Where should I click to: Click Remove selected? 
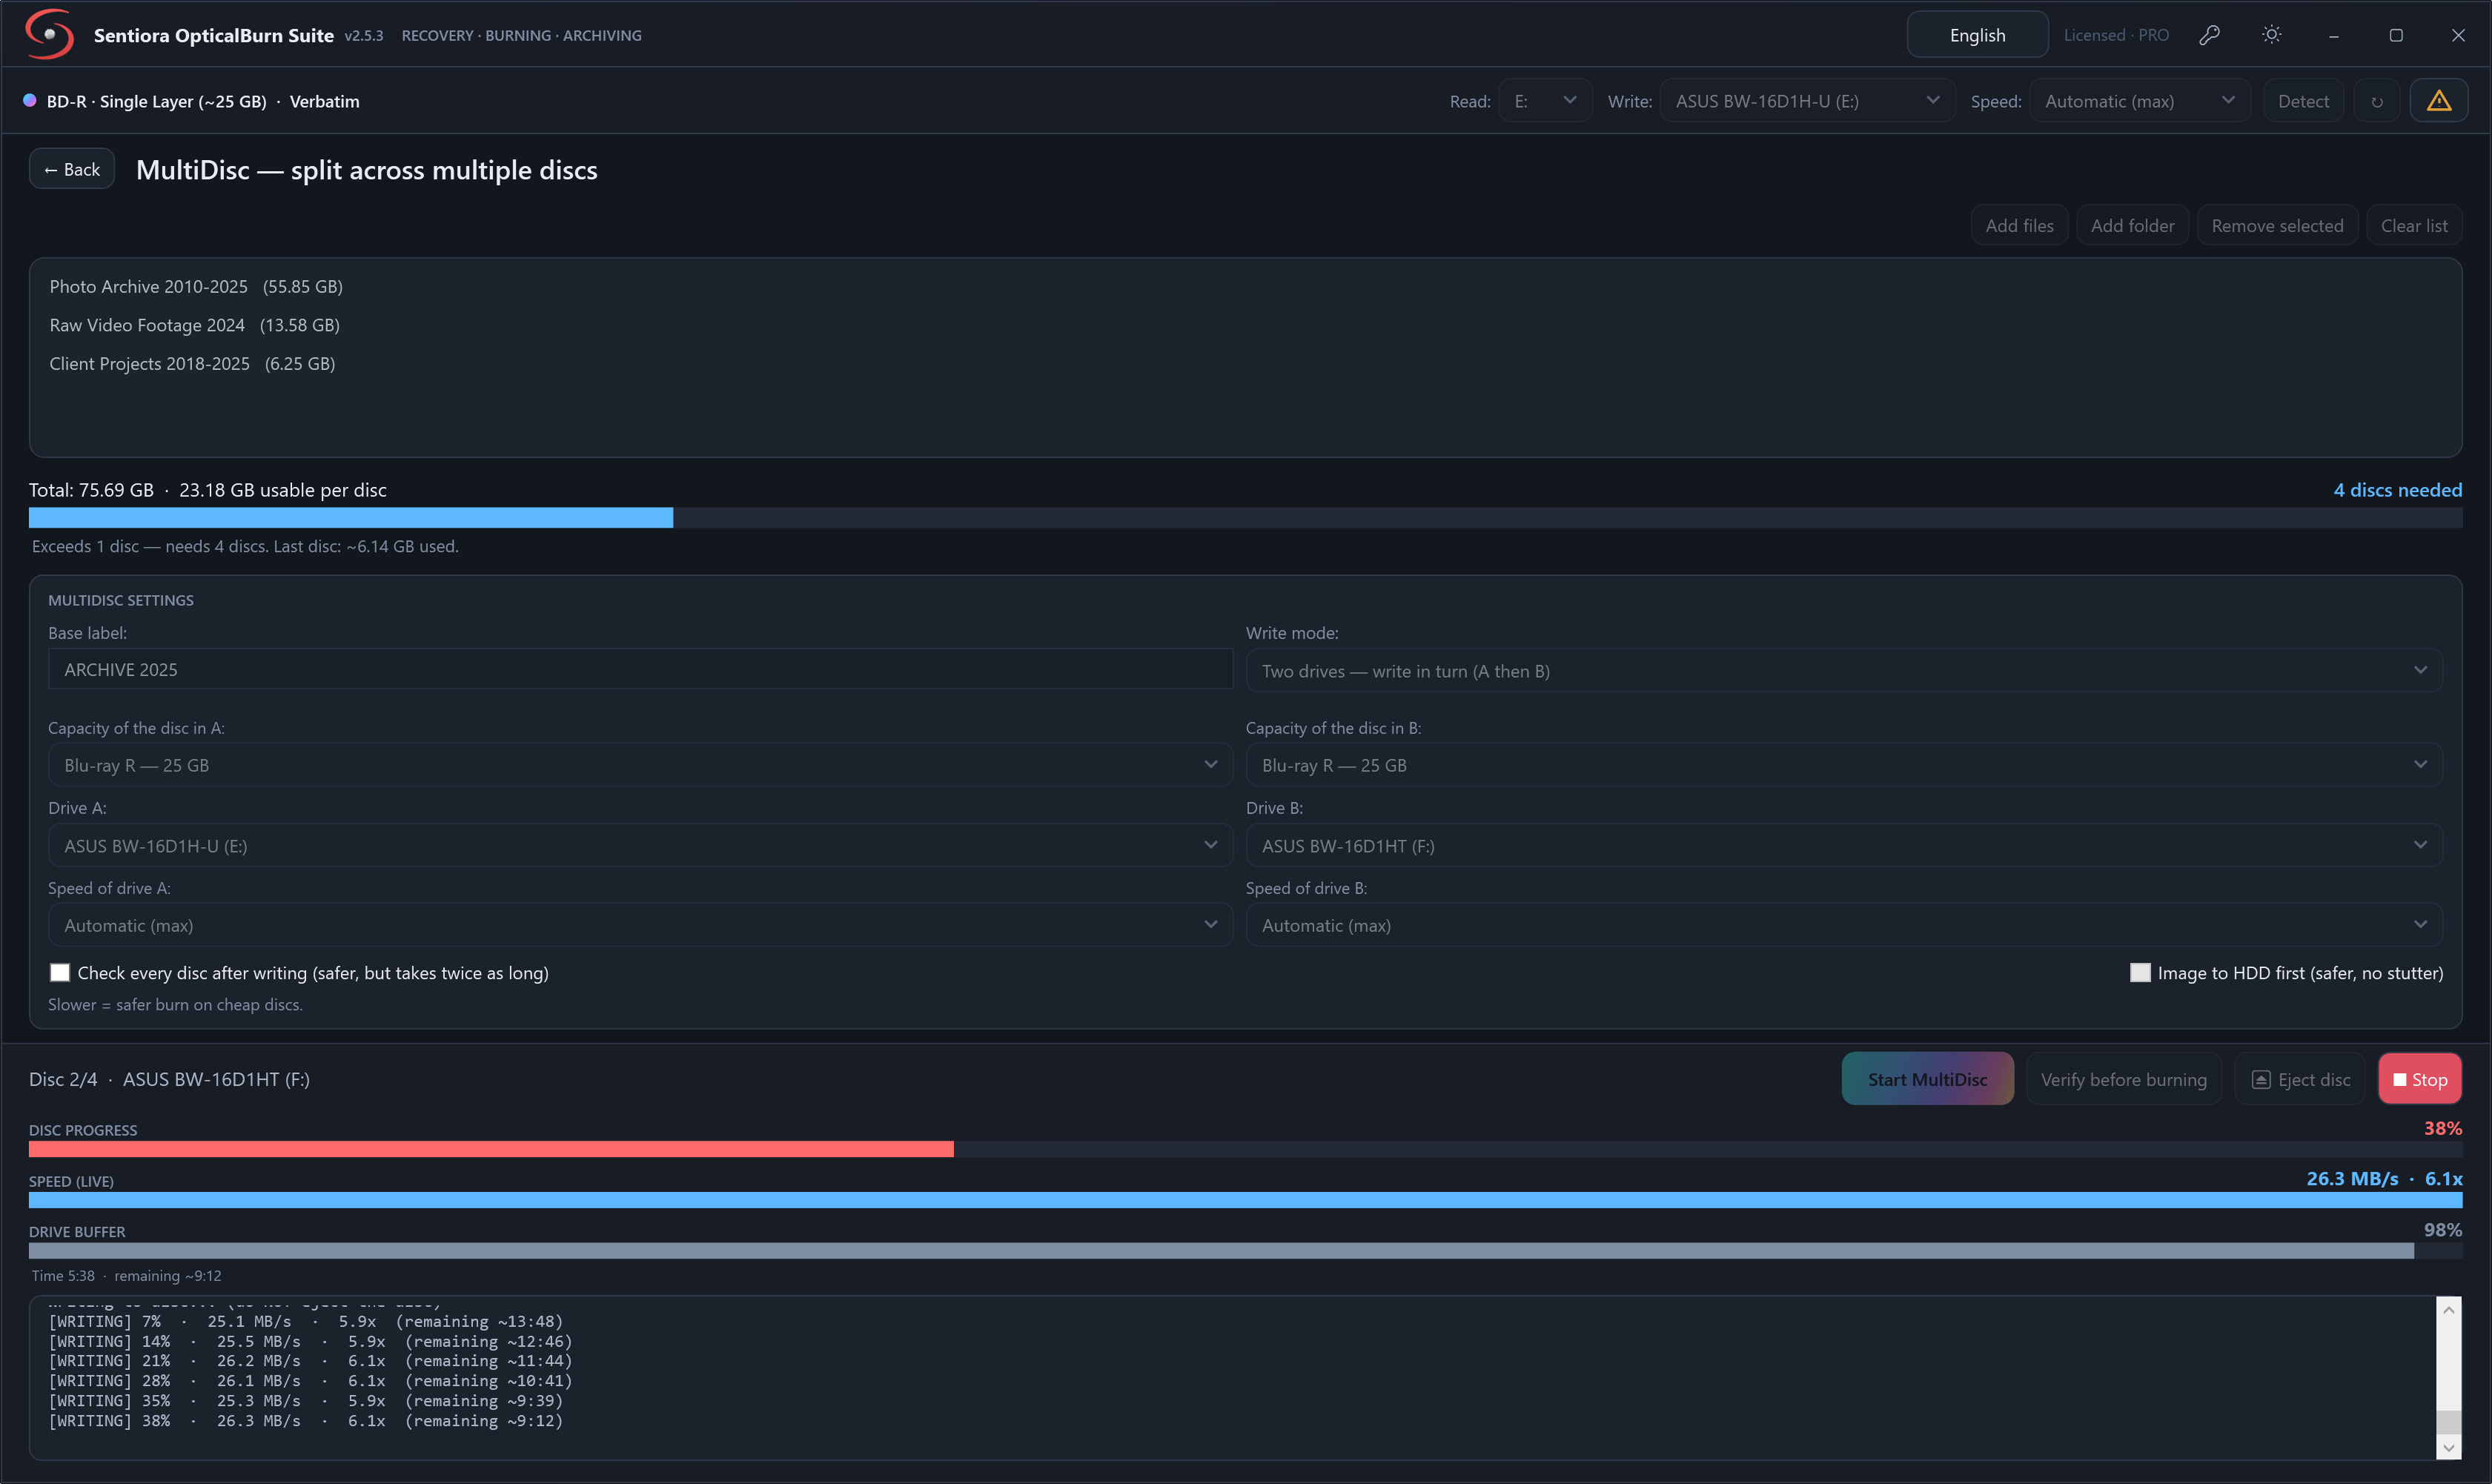[2277, 226]
